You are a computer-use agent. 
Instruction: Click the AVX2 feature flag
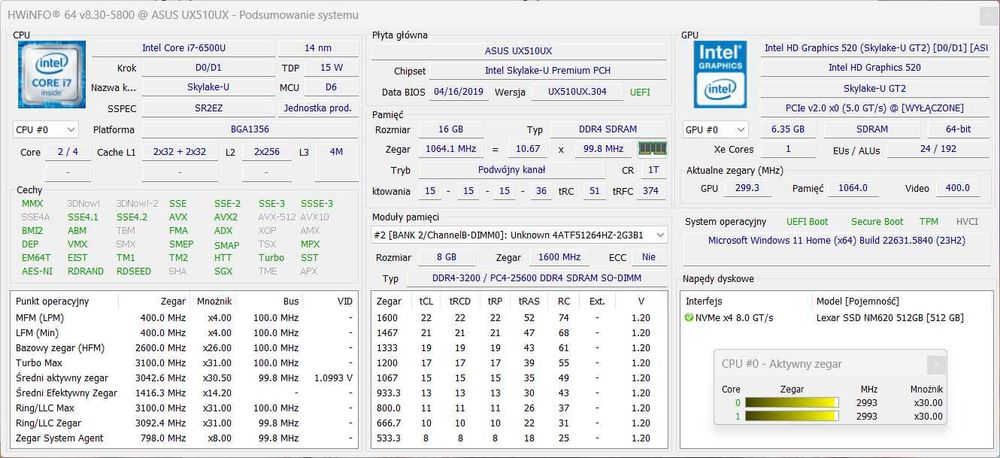[226, 218]
